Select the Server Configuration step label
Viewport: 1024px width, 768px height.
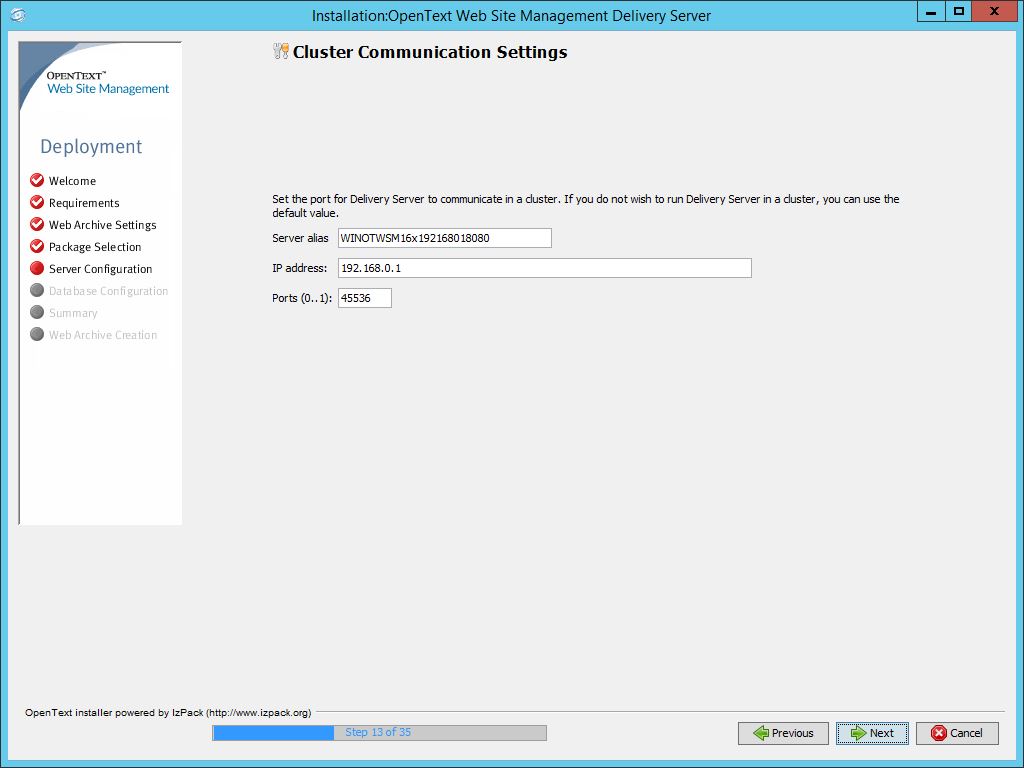[x=101, y=269]
